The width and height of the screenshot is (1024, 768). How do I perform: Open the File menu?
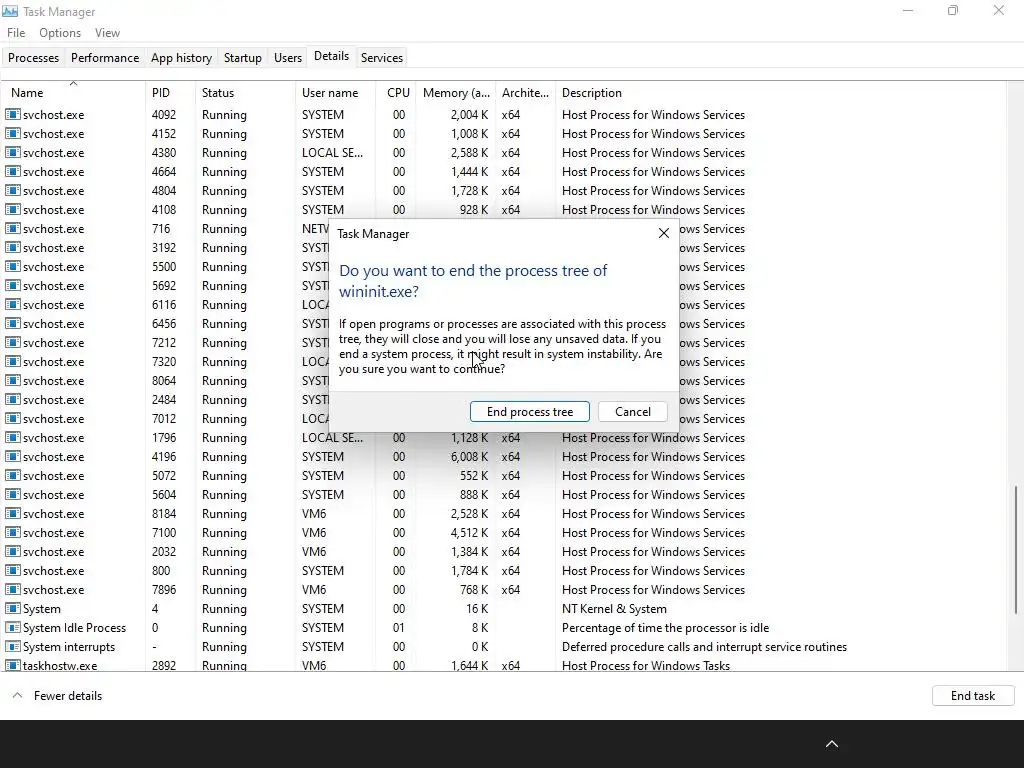tap(16, 33)
